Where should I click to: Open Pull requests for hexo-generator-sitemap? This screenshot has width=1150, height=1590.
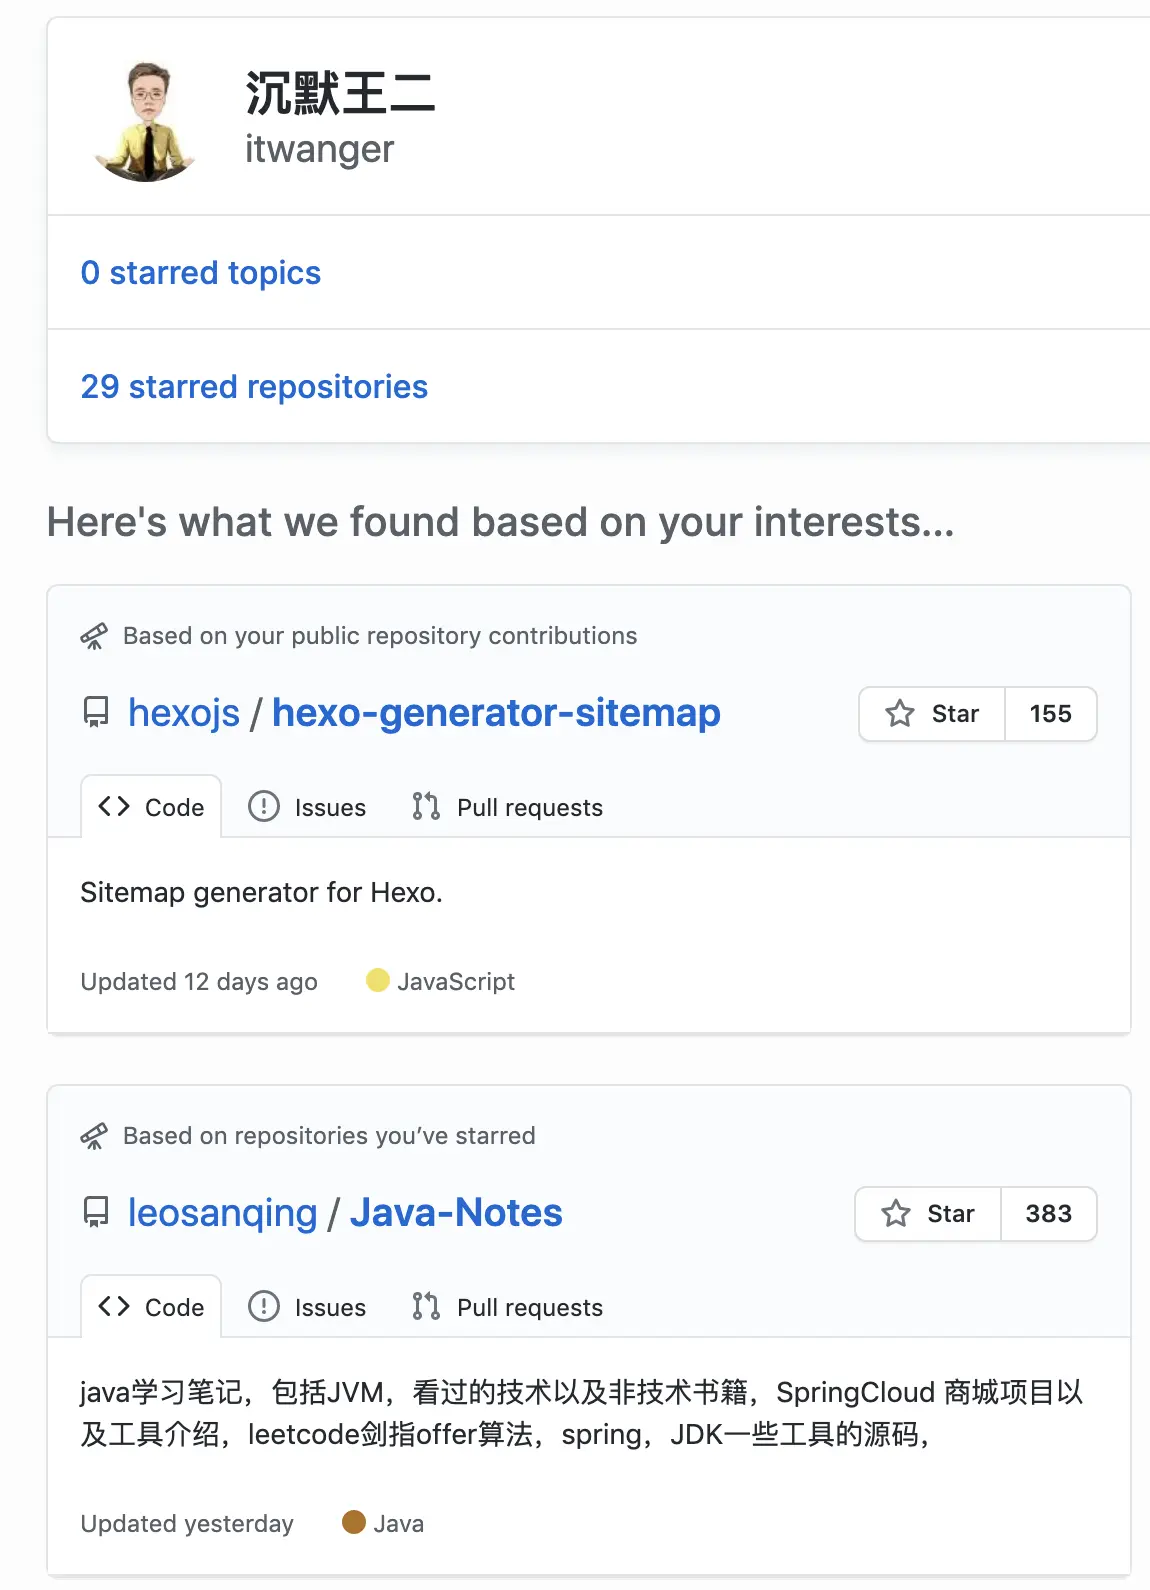coord(508,807)
